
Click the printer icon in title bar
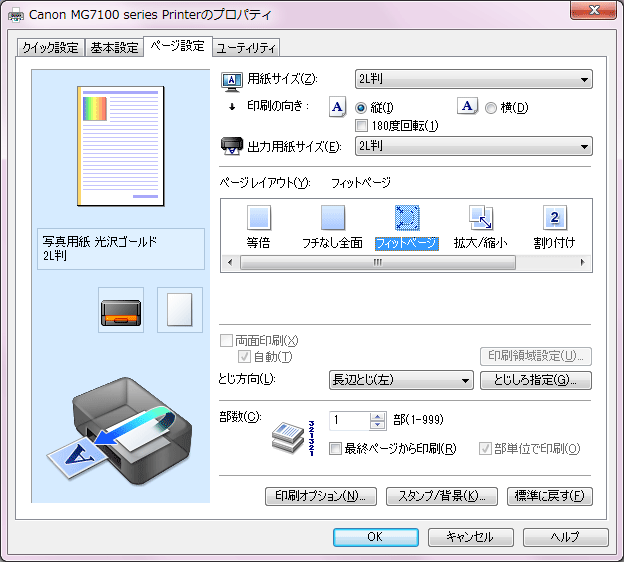(16, 16)
